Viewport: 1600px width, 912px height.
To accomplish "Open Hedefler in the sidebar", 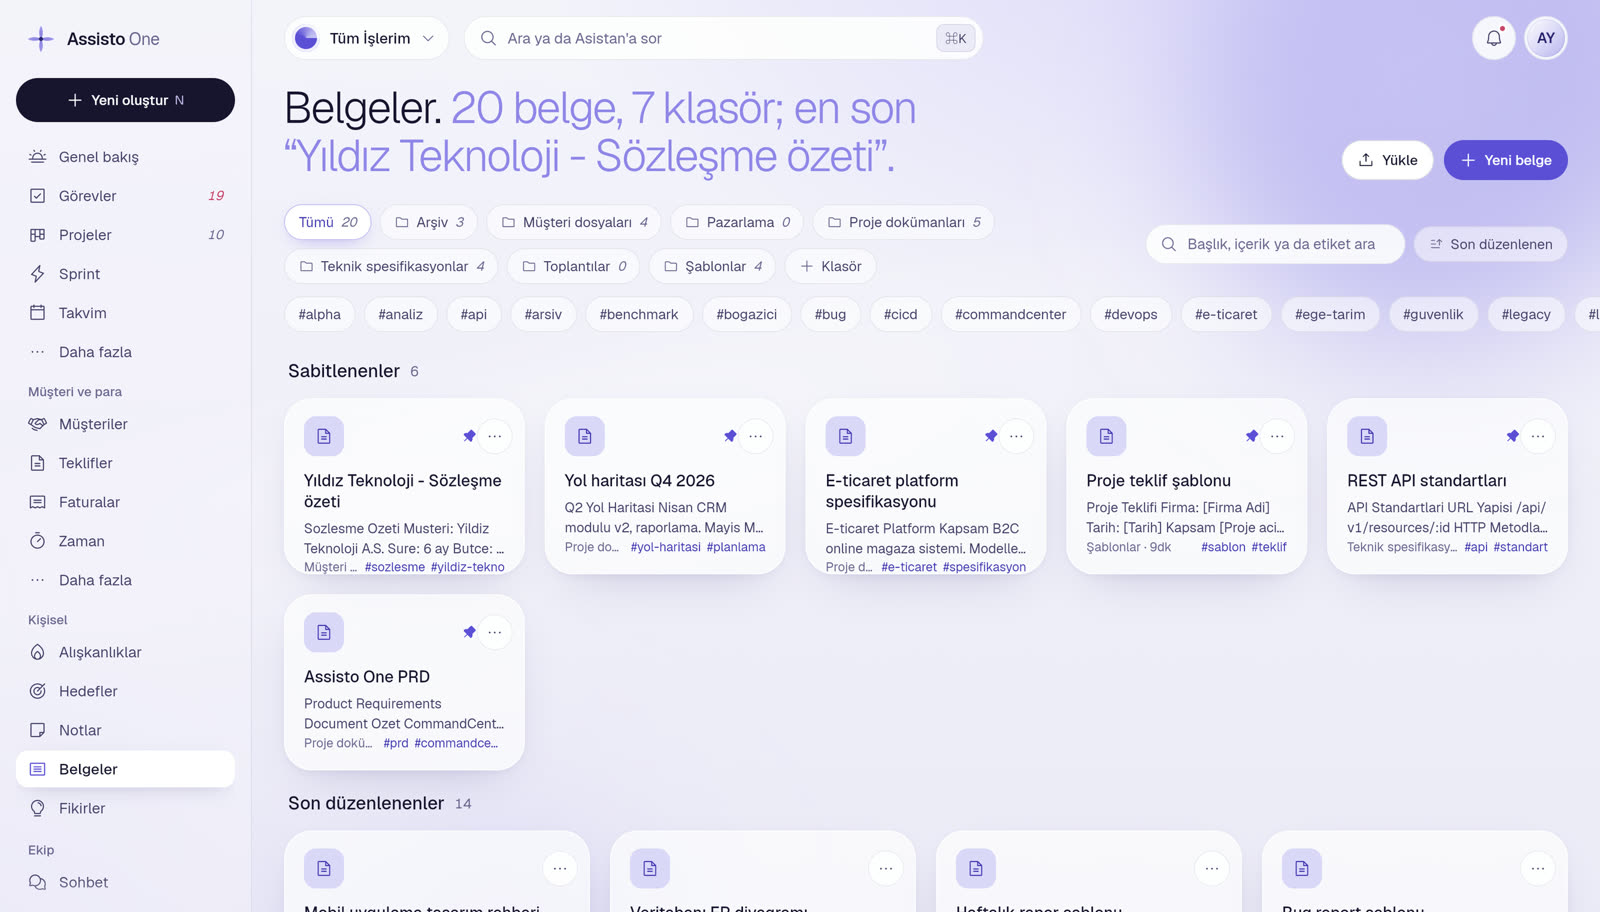I will click(x=125, y=691).
